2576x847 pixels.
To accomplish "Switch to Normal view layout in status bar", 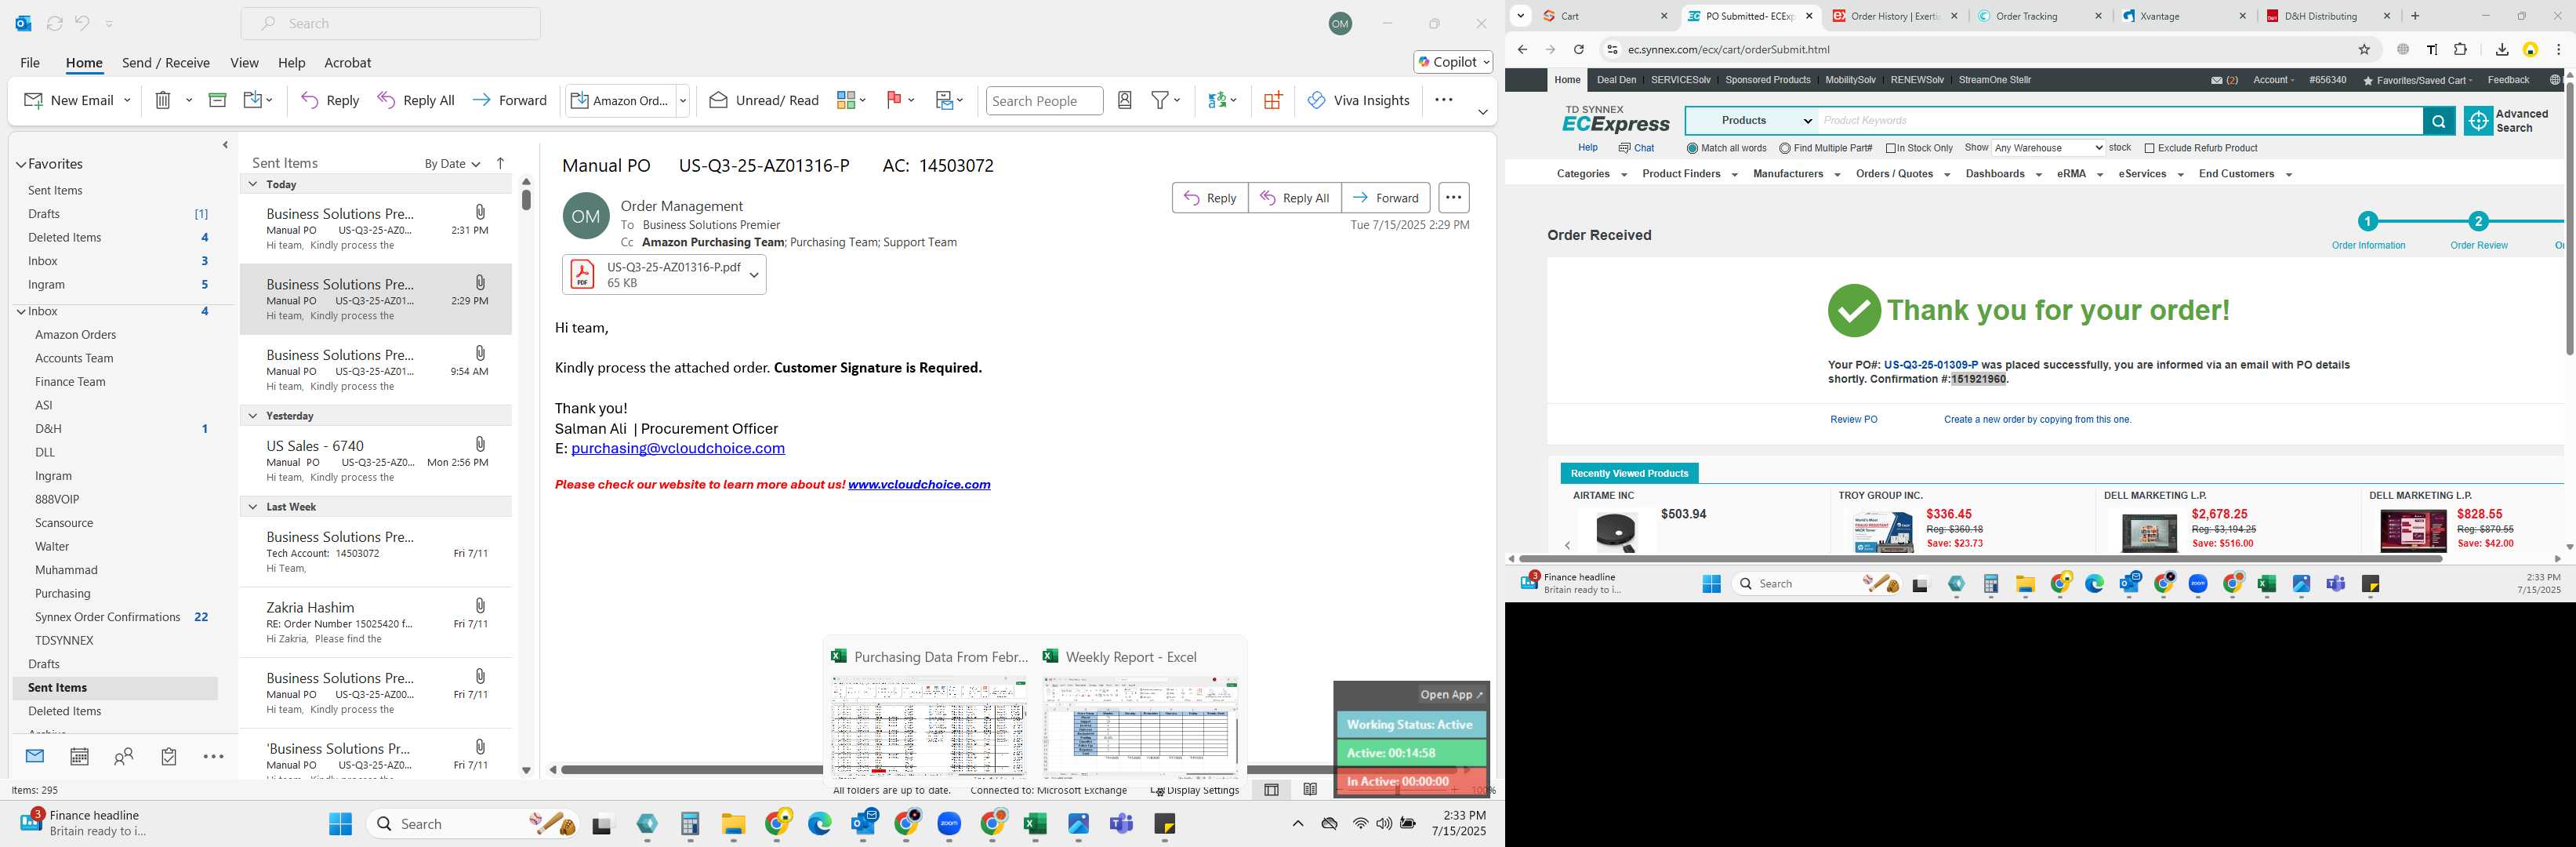I will click(x=1271, y=790).
